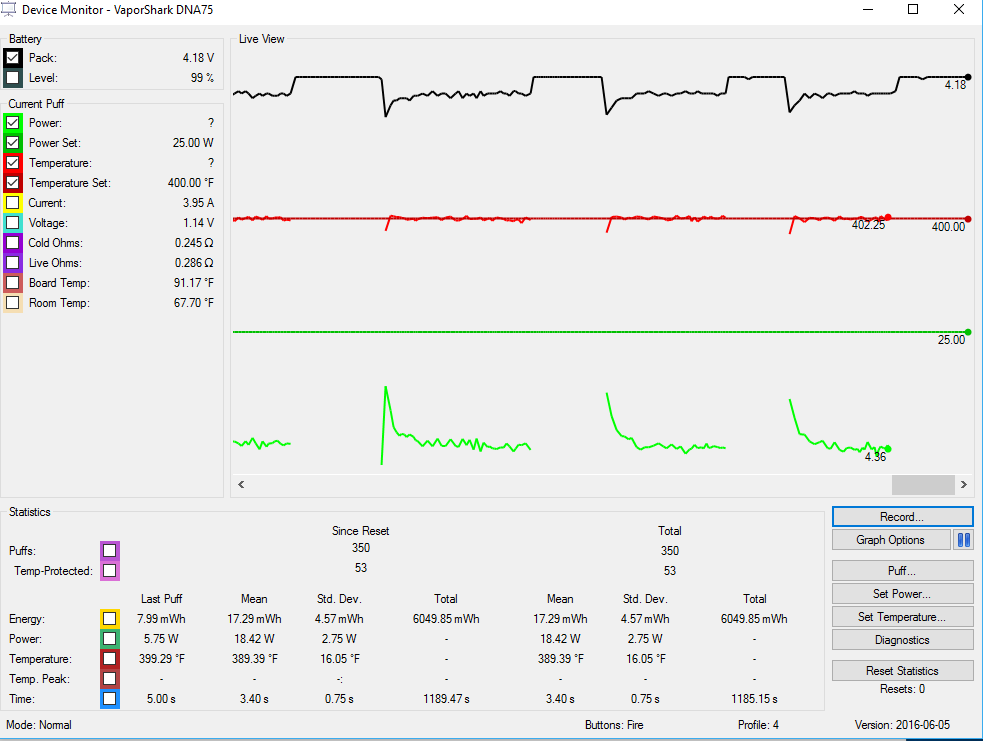This screenshot has height=741, width=983.
Task: Check the Puffs statistics checkbox
Action: pos(110,550)
